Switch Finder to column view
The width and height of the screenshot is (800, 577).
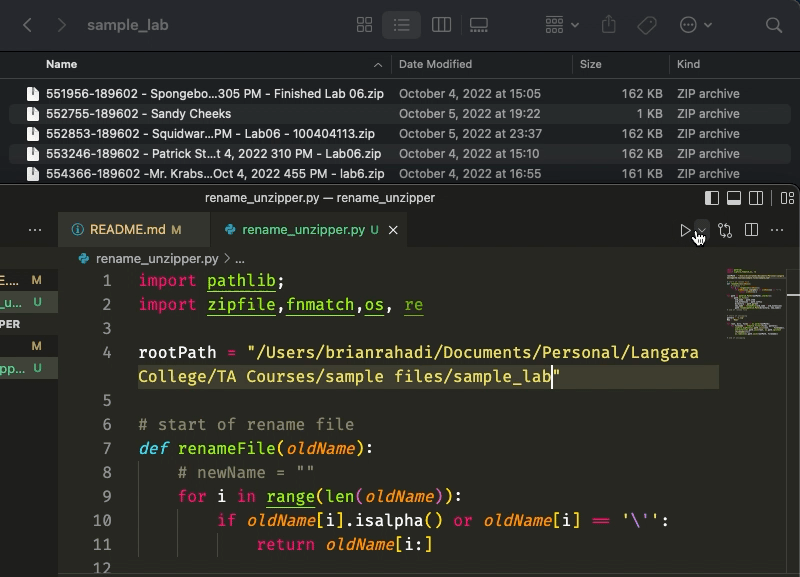tap(441, 25)
